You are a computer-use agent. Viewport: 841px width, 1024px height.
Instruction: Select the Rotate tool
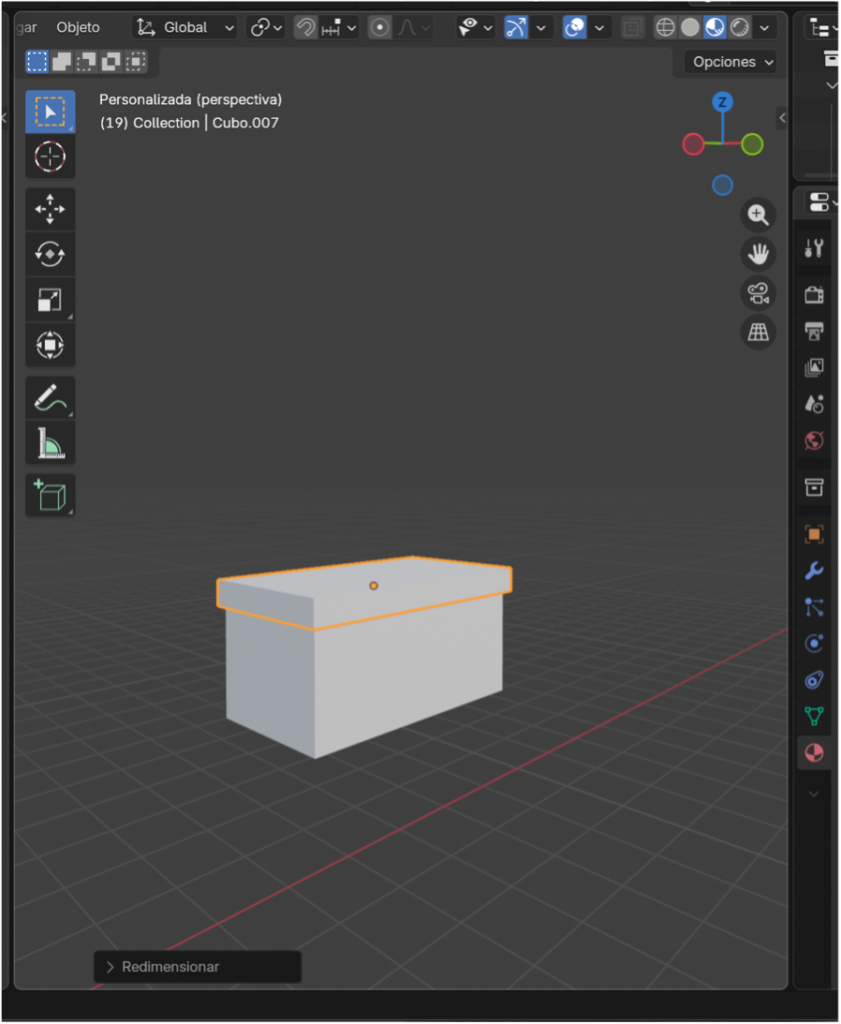50,254
